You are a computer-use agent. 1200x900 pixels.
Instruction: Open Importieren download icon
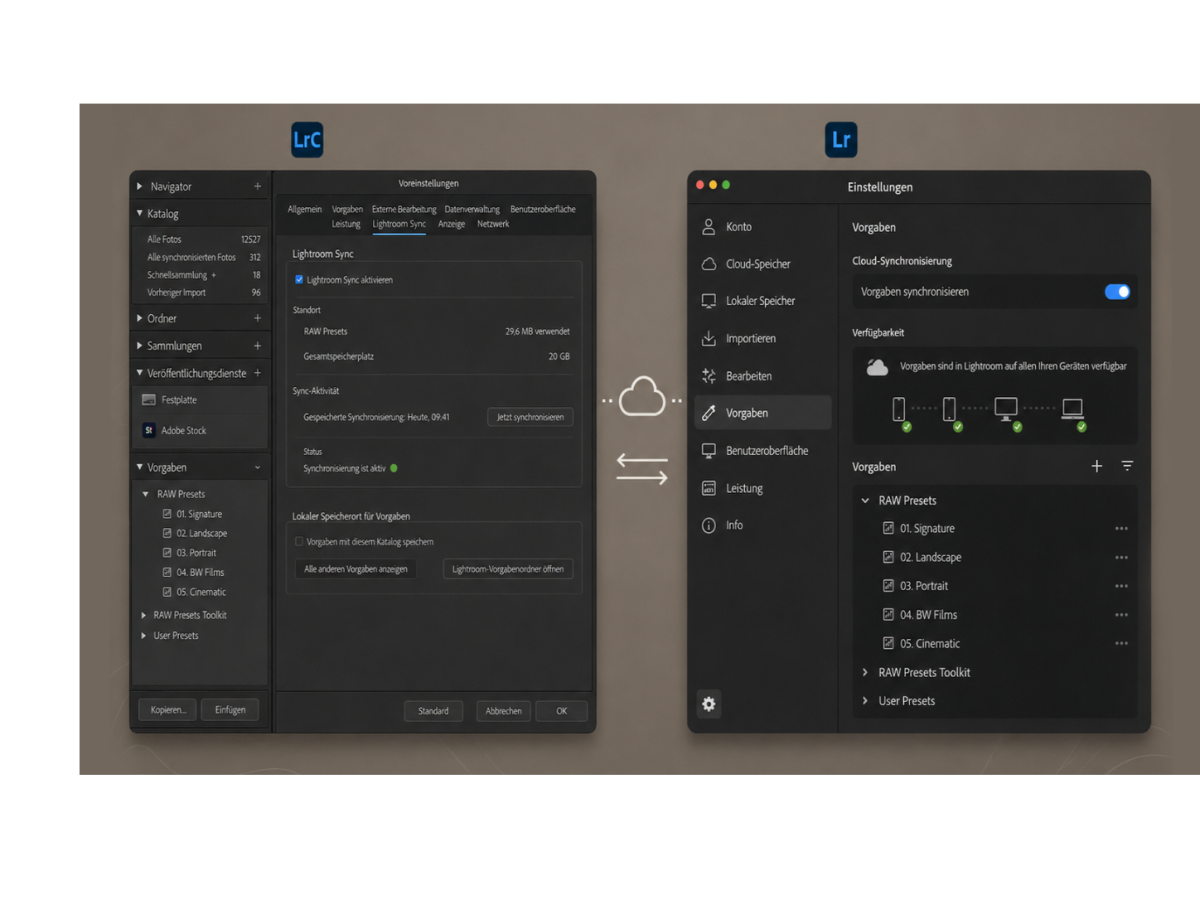pos(709,338)
